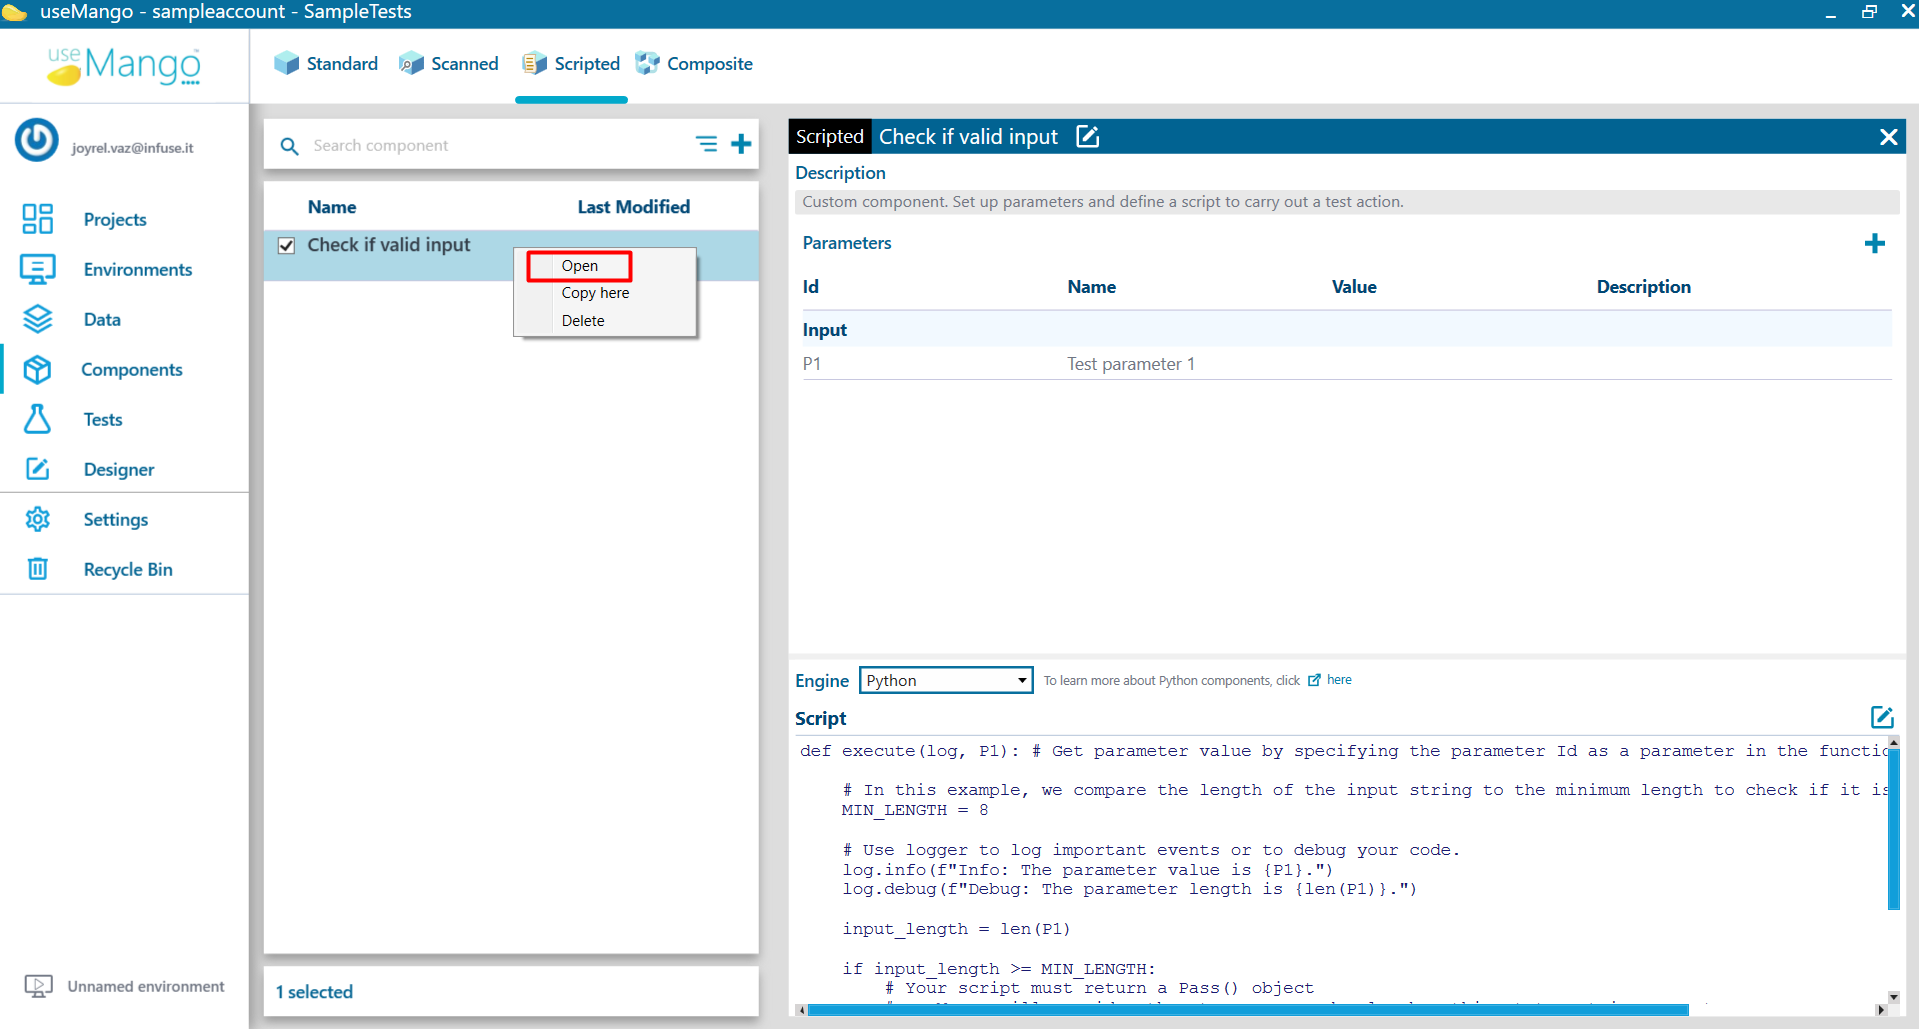Click the 'Check if valid input' panel title

968,137
